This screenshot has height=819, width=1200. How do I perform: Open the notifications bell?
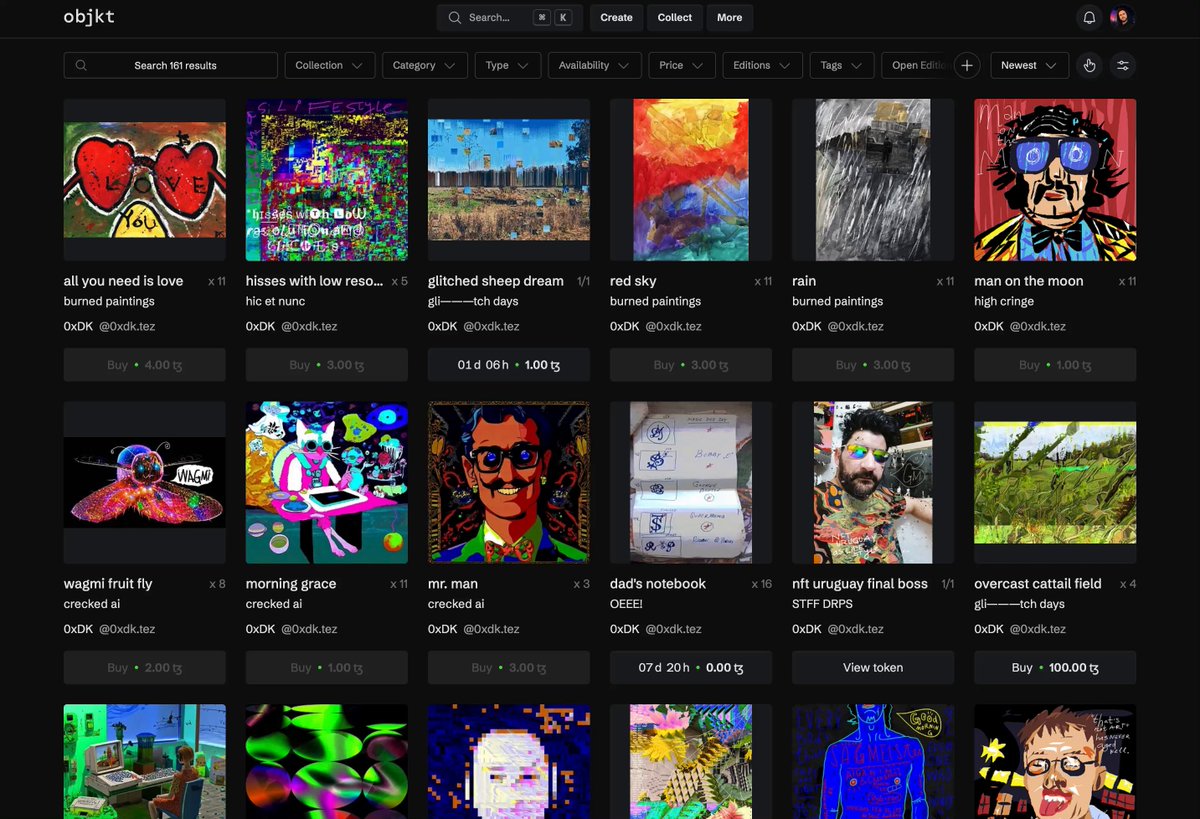point(1089,17)
